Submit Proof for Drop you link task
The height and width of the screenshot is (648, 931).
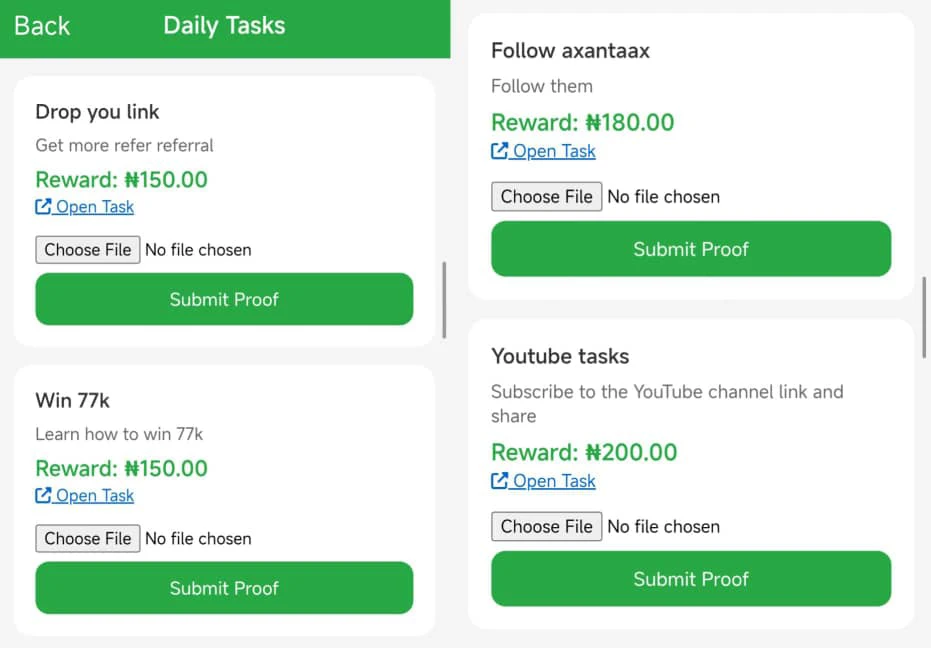pos(224,299)
